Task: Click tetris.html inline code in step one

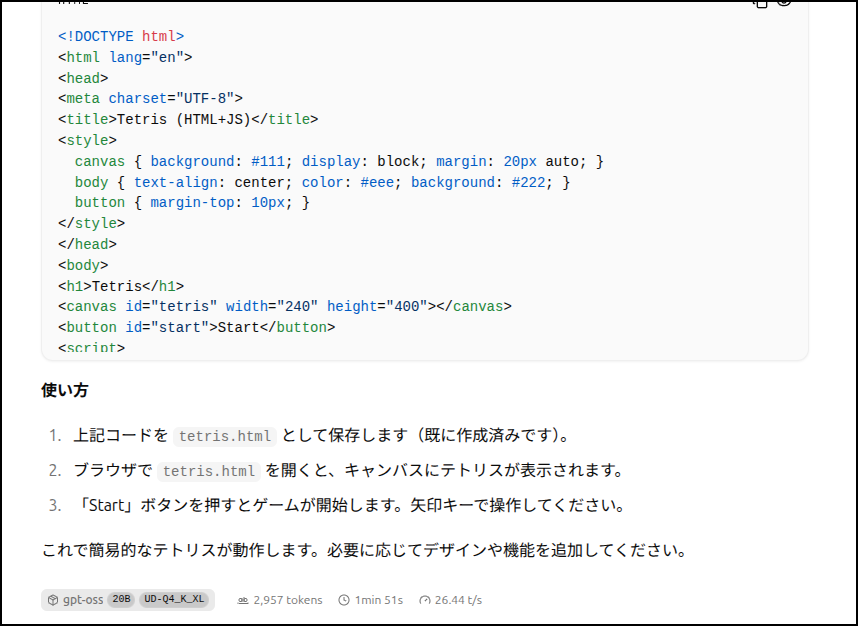Action: pos(225,436)
